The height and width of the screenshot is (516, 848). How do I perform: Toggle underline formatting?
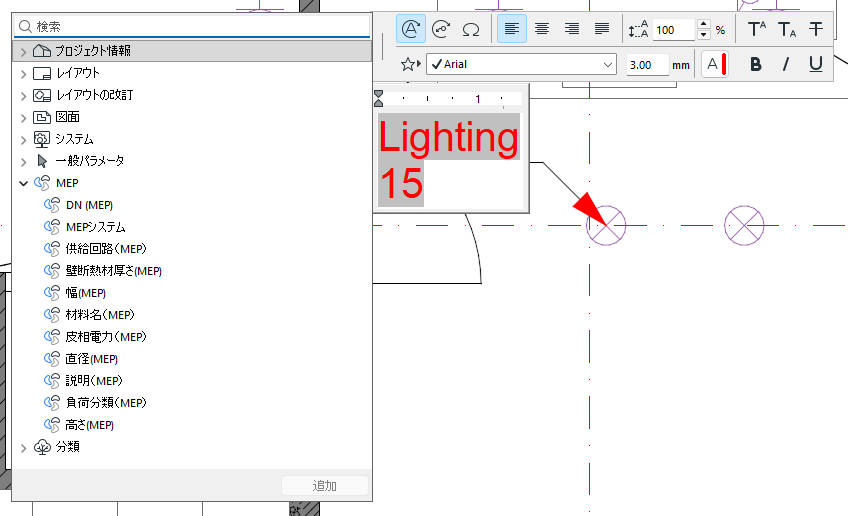pyautogui.click(x=816, y=64)
